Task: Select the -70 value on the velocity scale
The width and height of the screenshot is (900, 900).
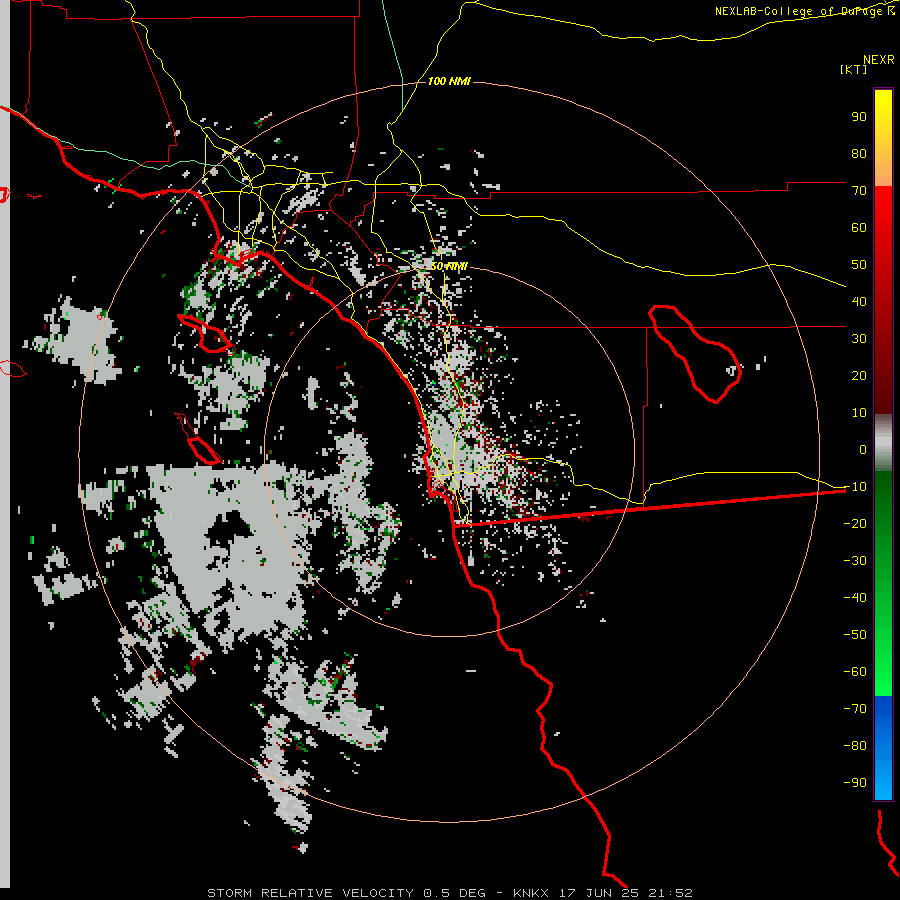Action: pos(855,709)
